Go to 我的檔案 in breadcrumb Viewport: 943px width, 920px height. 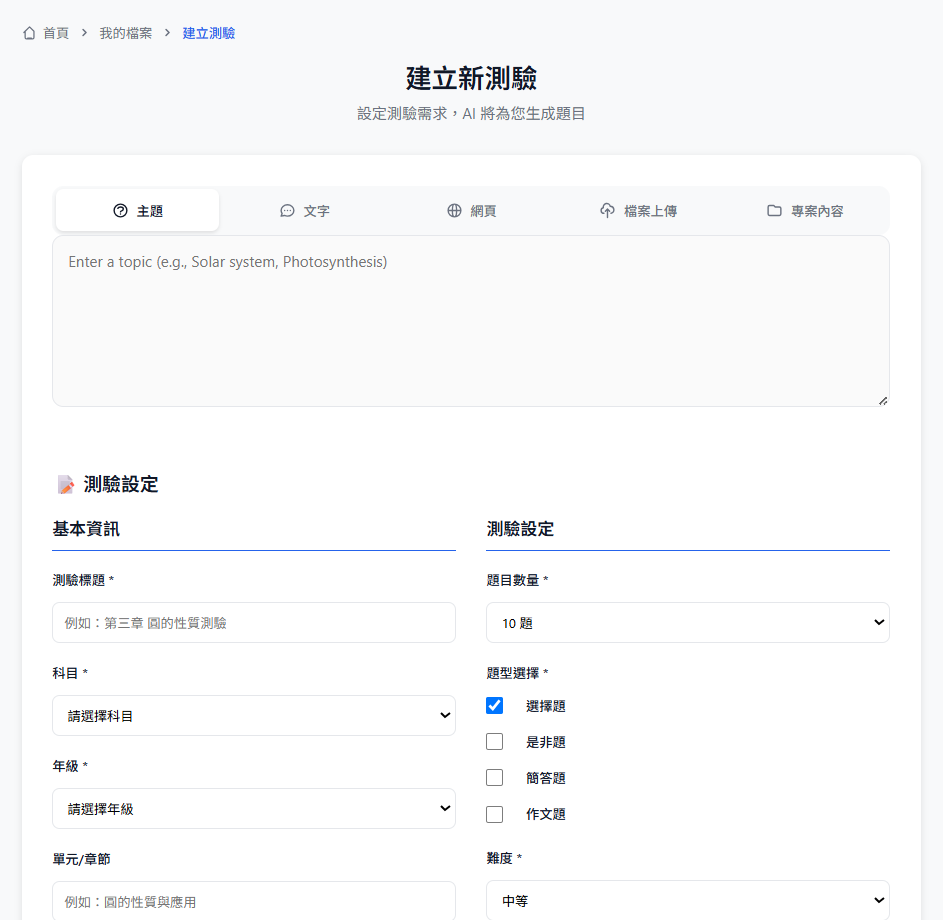click(126, 33)
